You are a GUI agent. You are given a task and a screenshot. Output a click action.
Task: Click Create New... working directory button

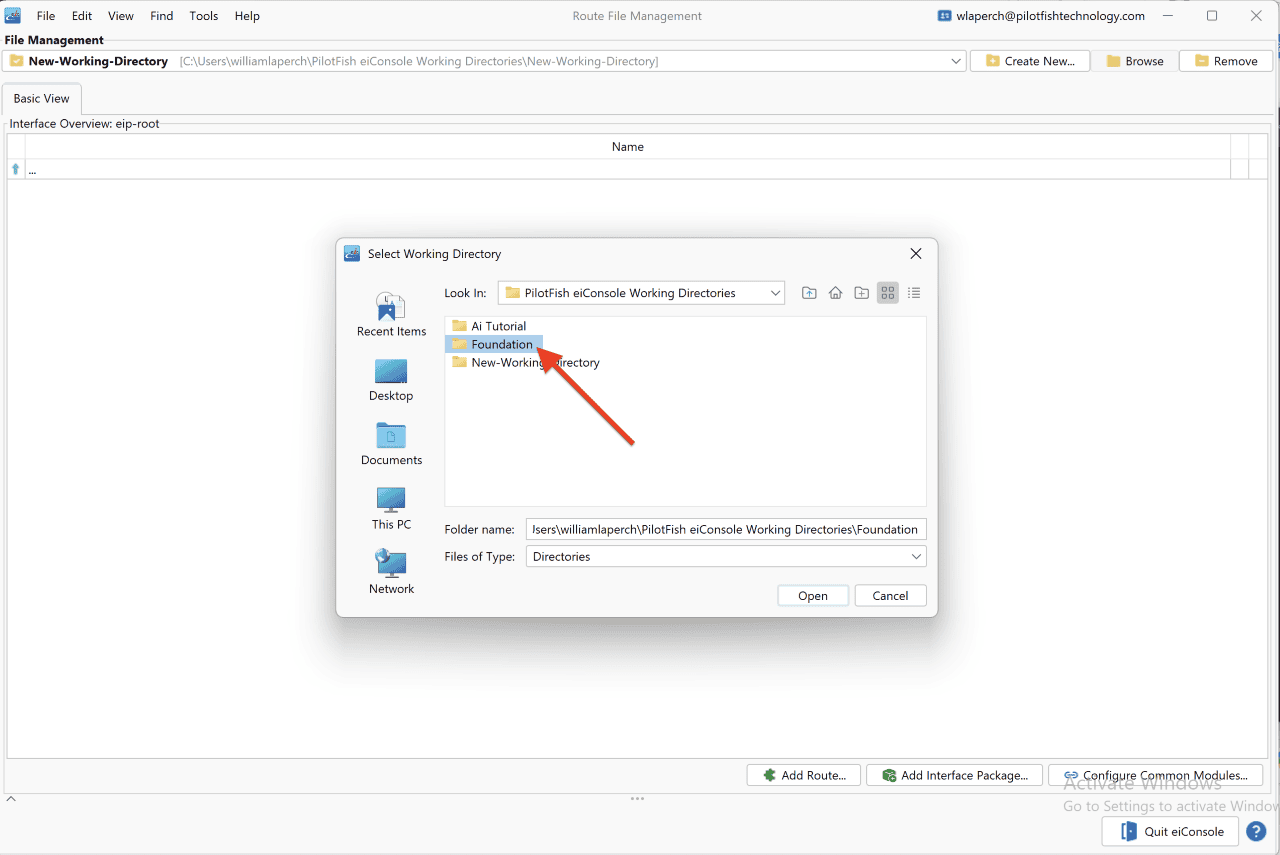(x=1030, y=61)
